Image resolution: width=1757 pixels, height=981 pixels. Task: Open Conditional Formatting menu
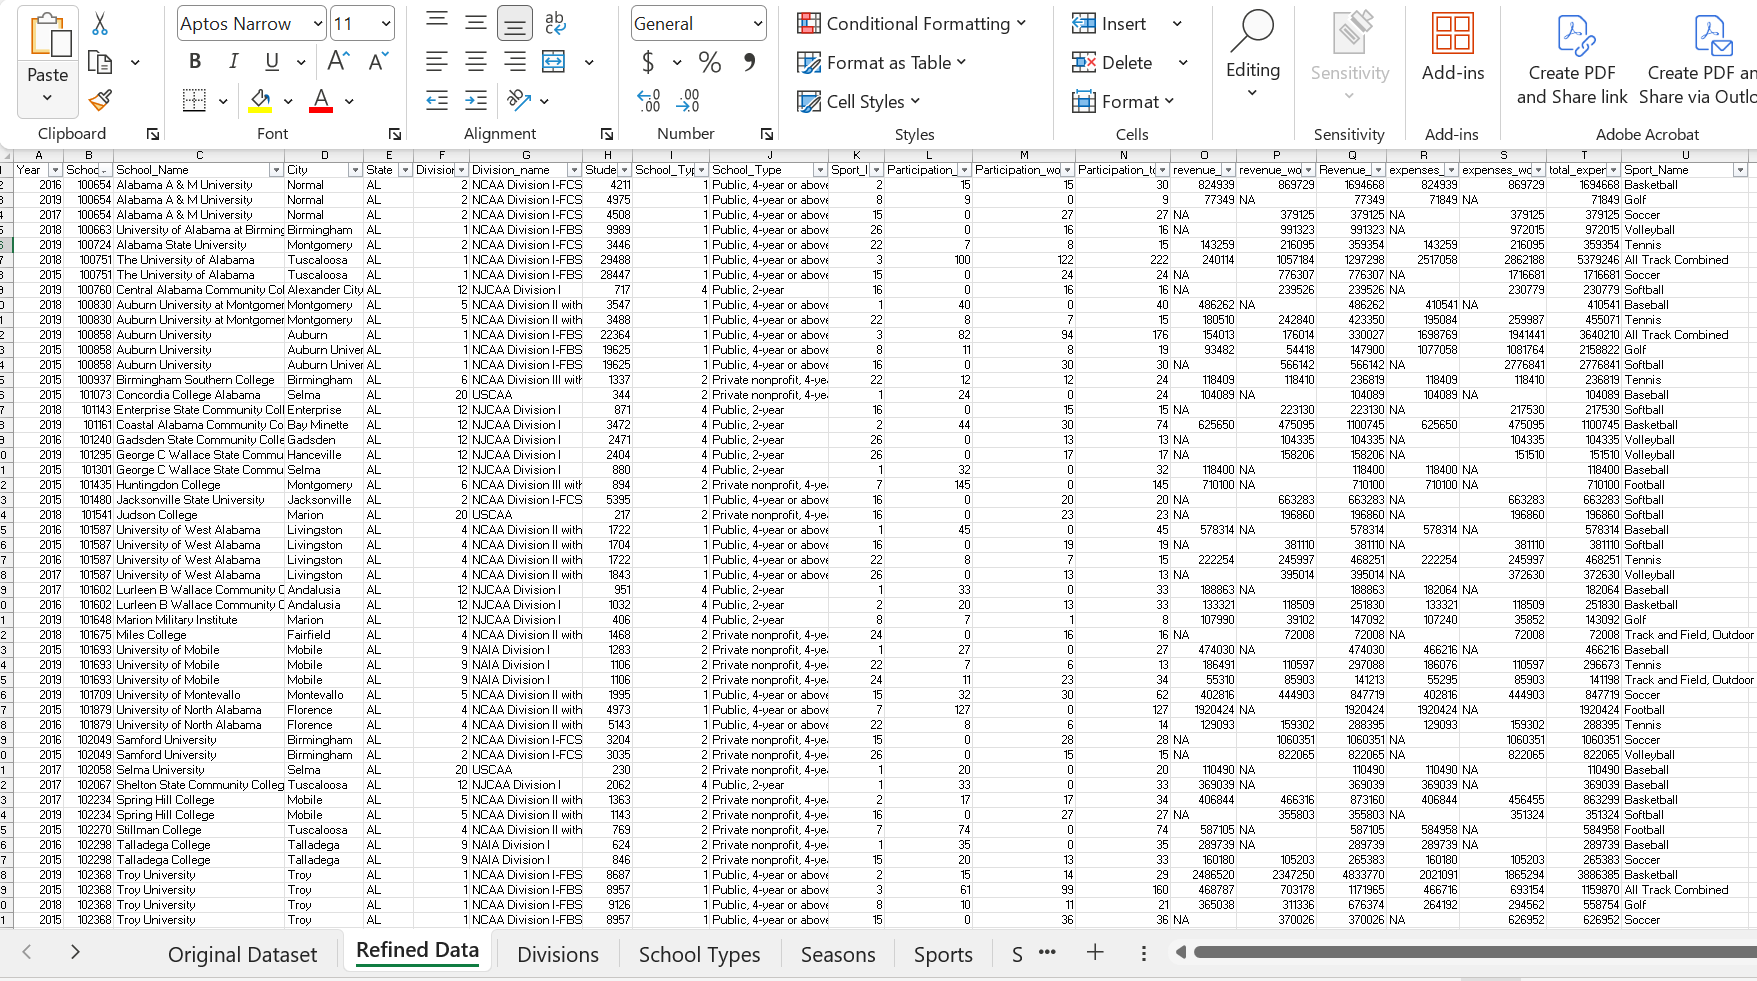911,24
